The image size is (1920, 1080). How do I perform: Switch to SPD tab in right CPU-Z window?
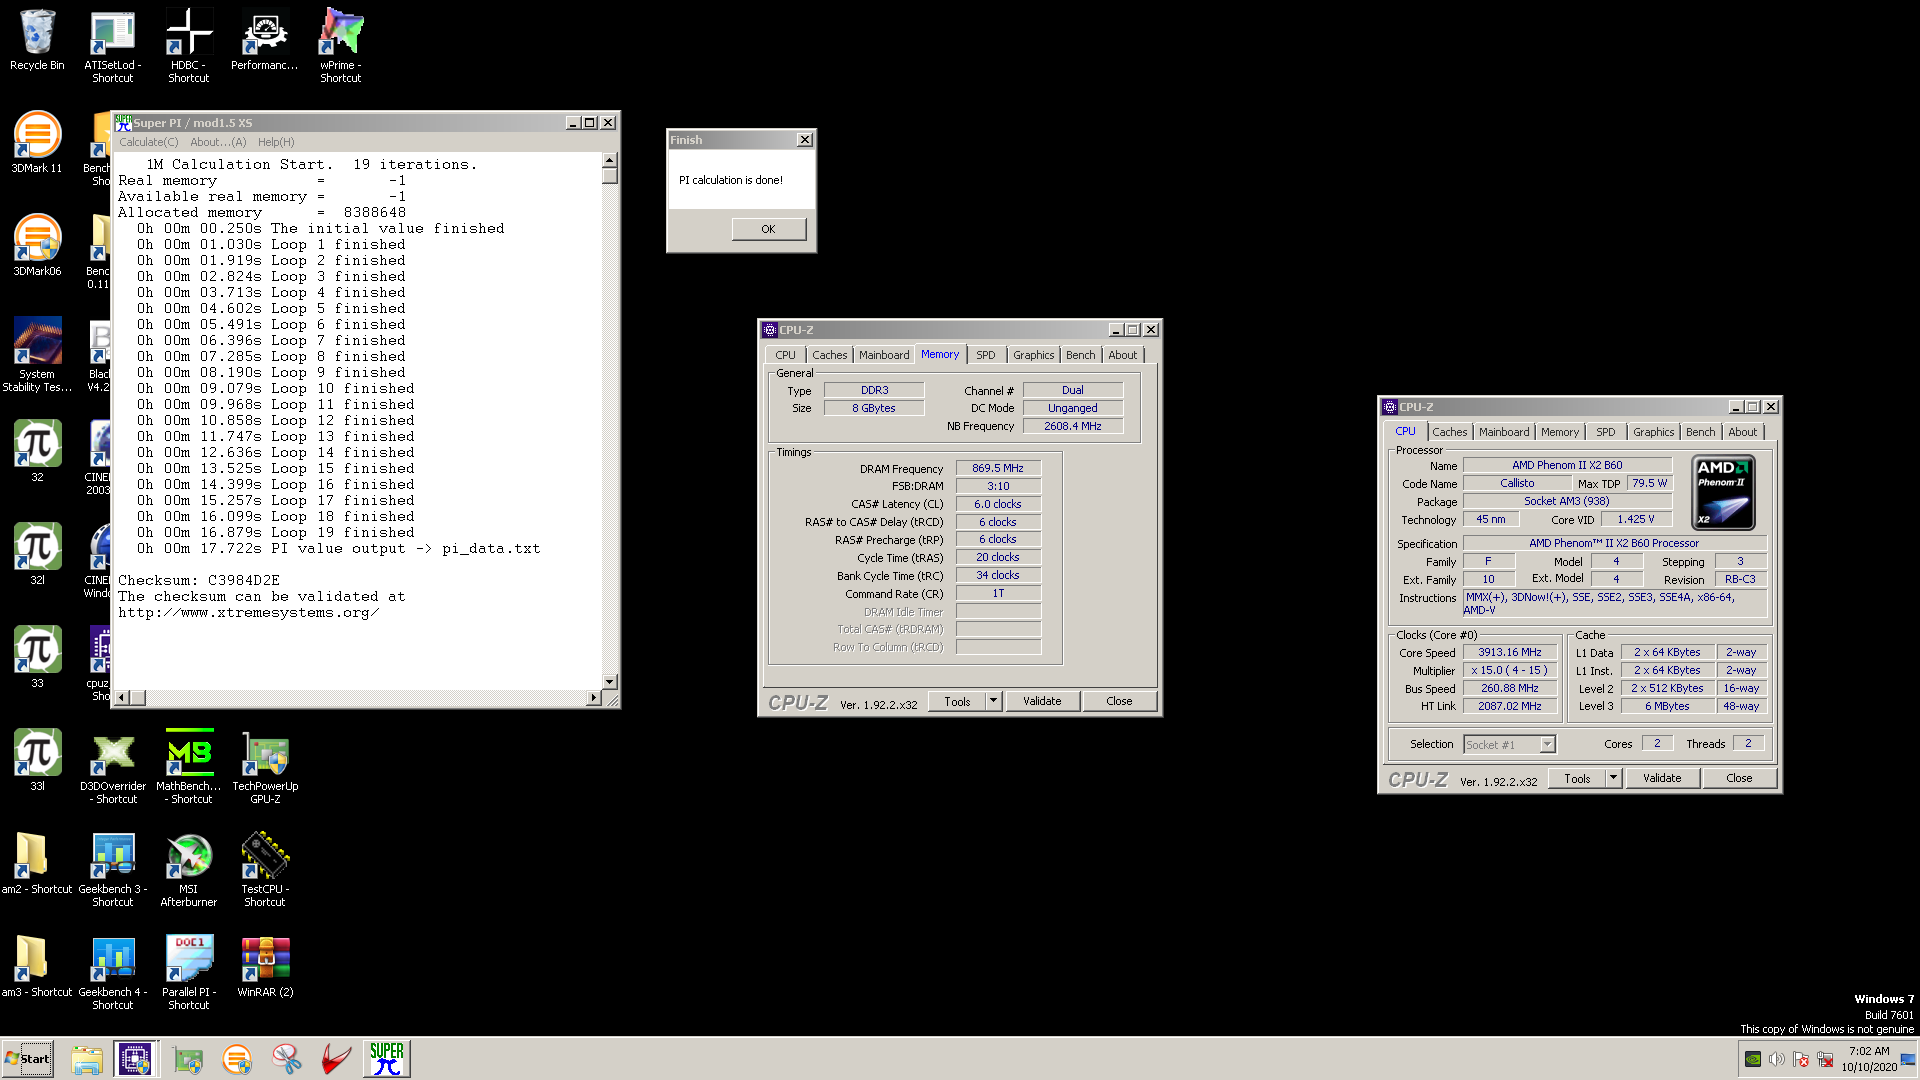(x=1605, y=432)
